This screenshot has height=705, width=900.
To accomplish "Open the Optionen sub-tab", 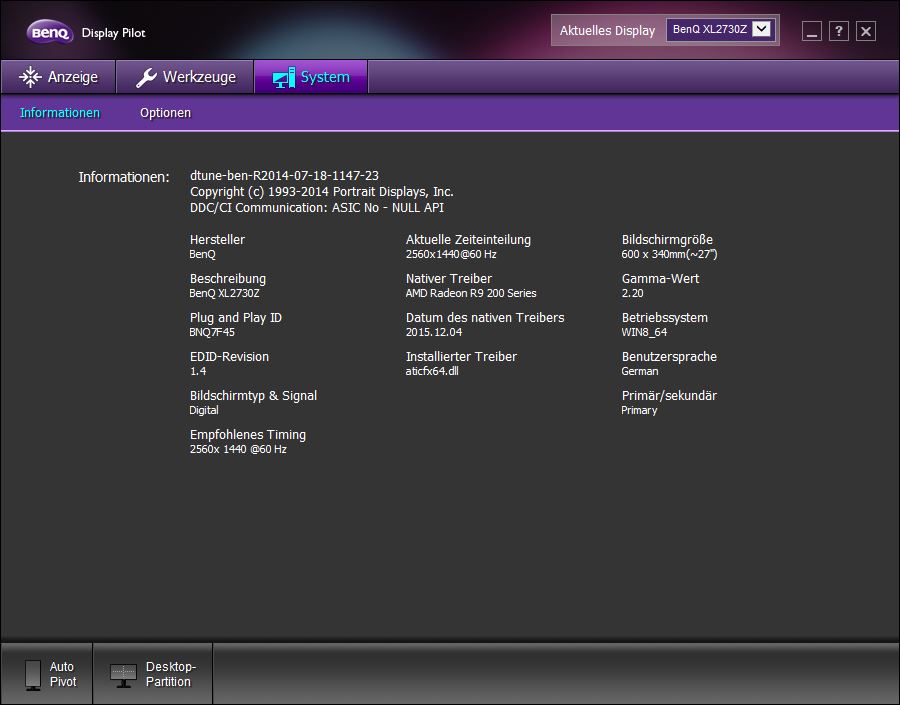I will tap(165, 113).
